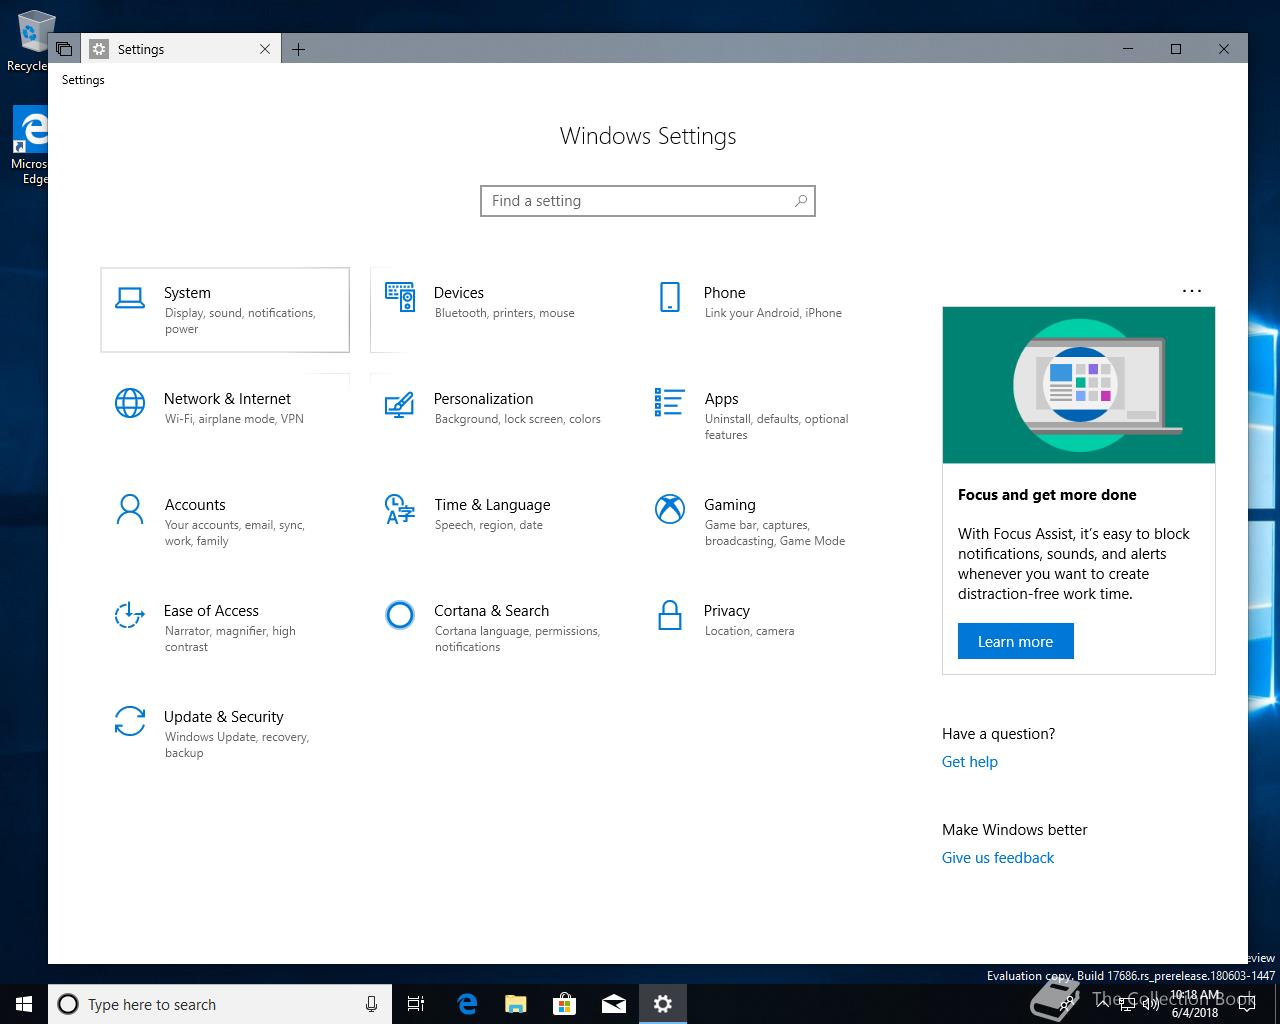Click the Privacy category title
Image resolution: width=1280 pixels, height=1024 pixels.
pyautogui.click(x=727, y=611)
